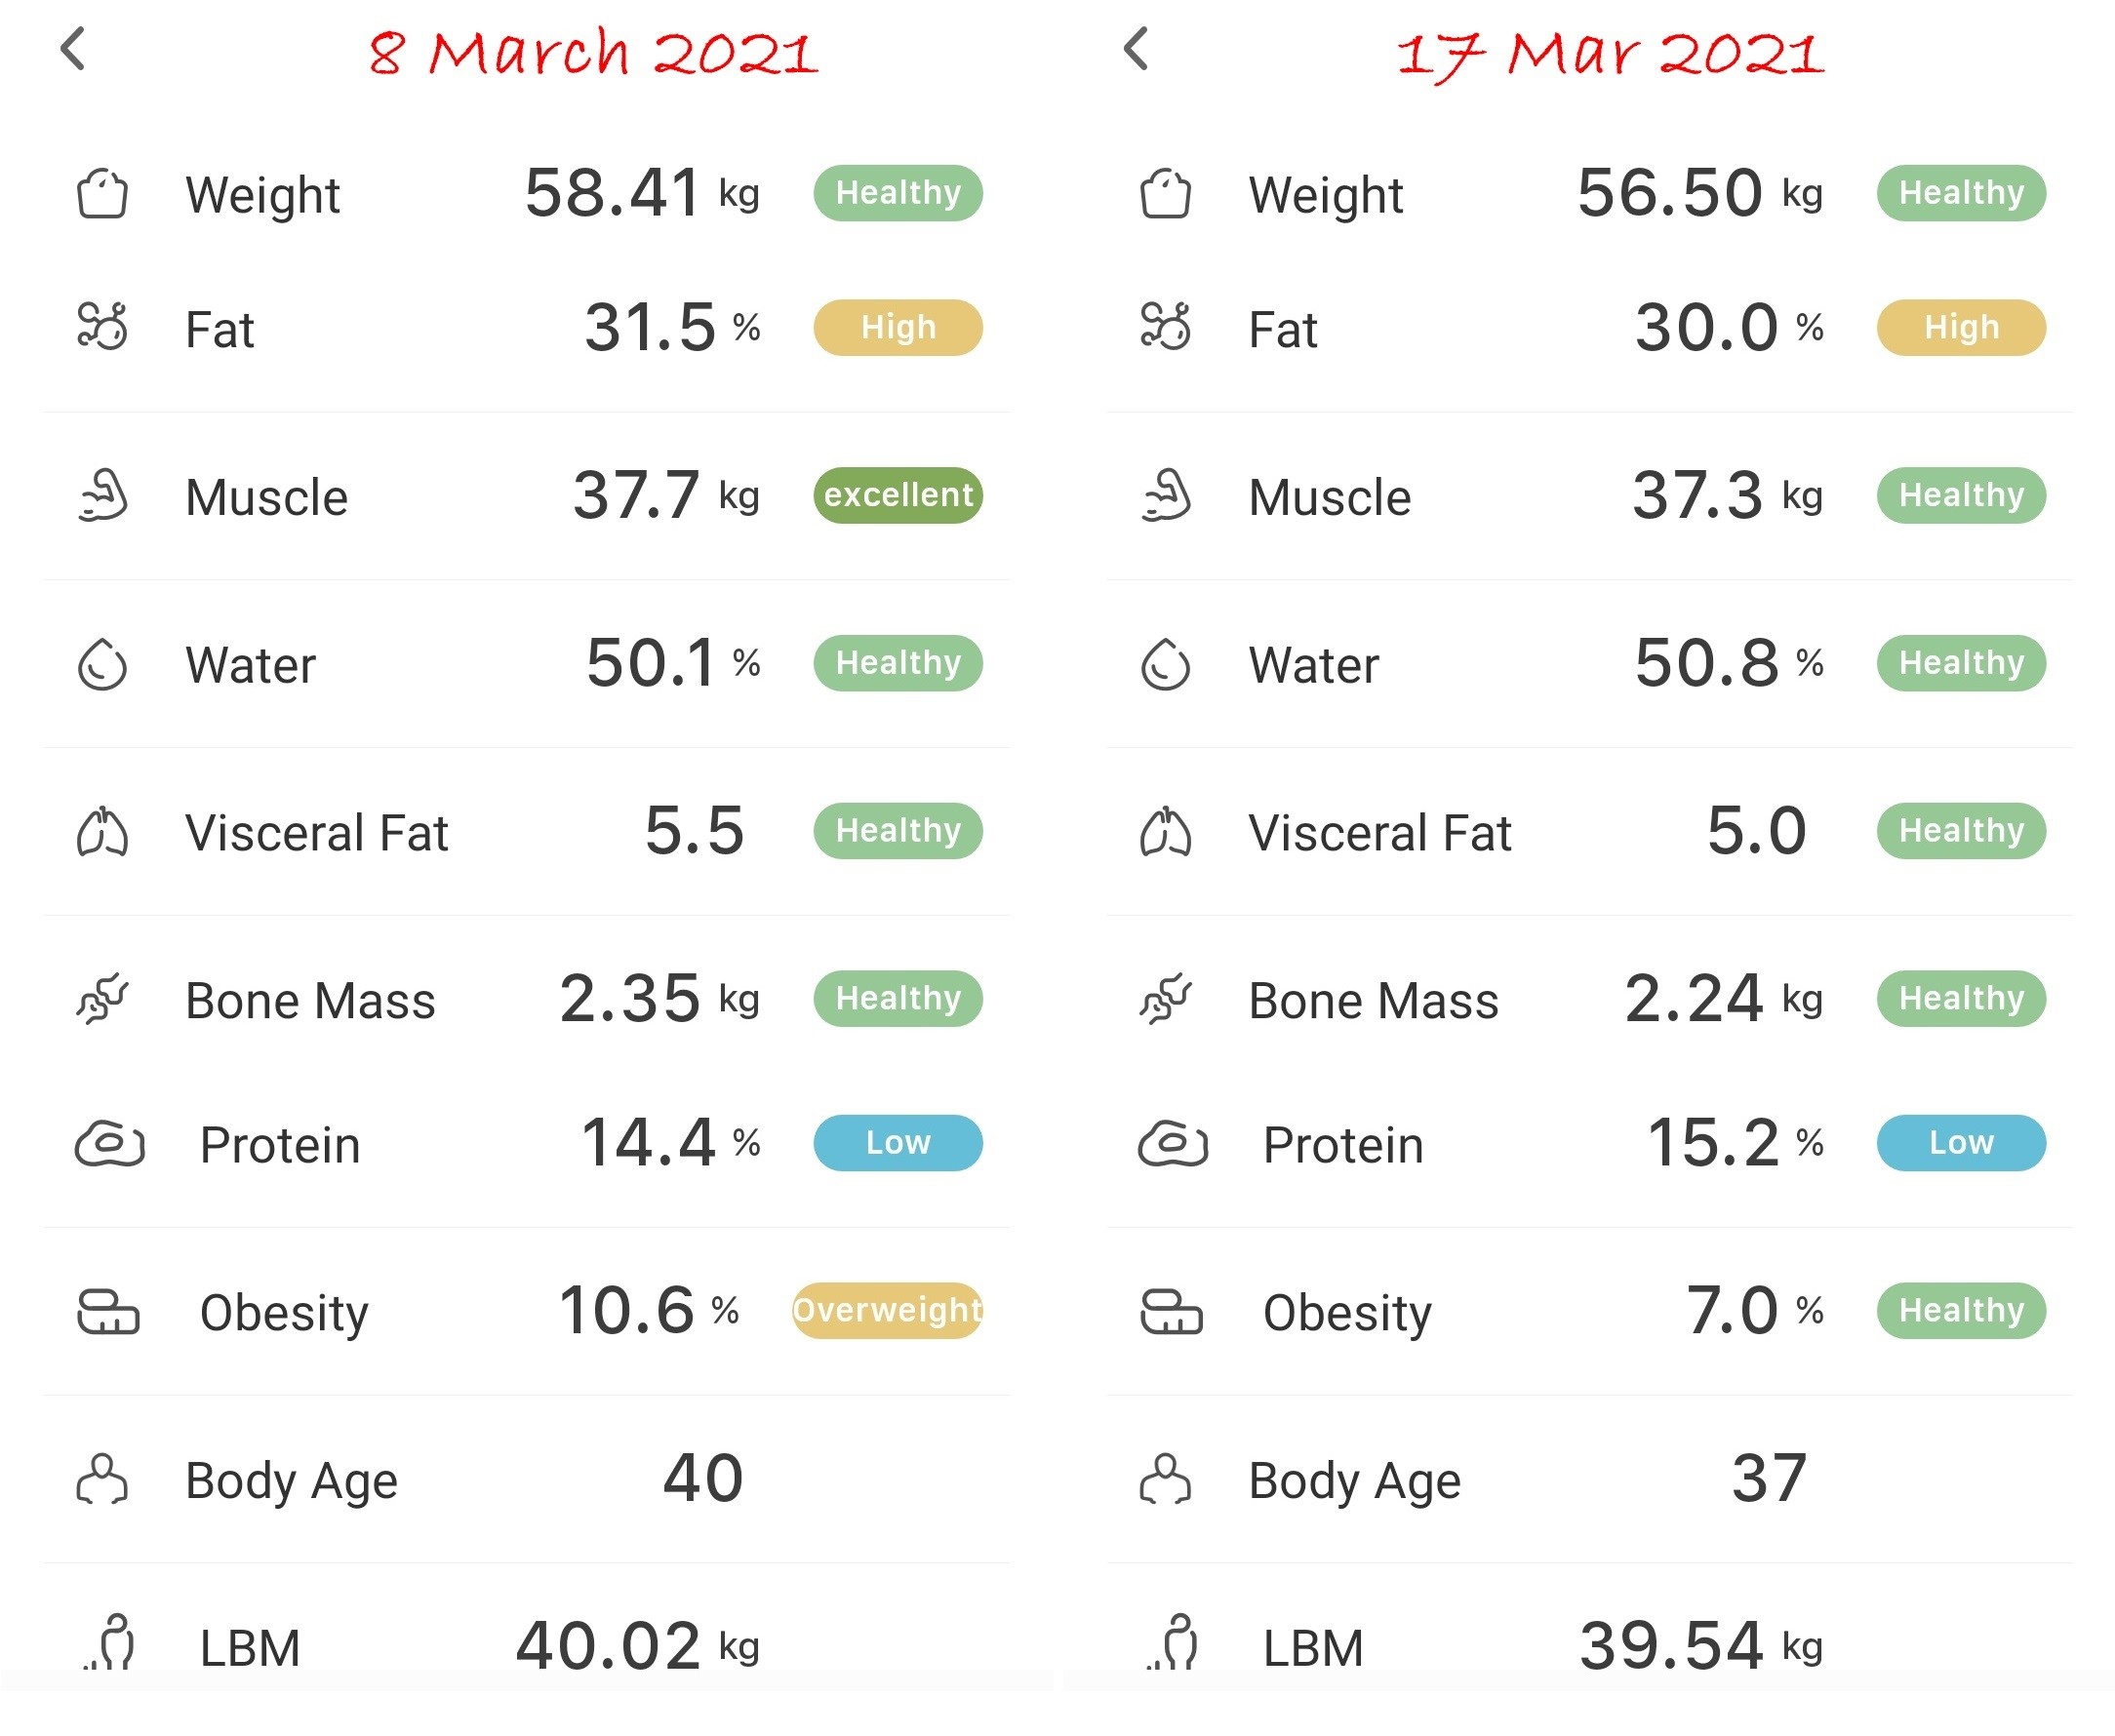Tap the High badge next to Fat 31.5%

coord(897,327)
